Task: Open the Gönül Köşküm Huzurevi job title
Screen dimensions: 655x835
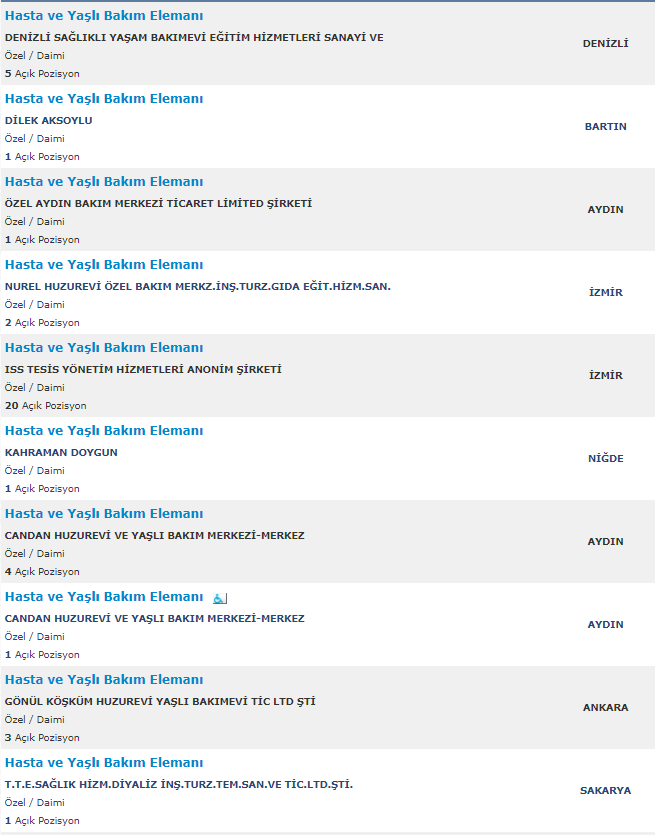Action: coord(104,680)
